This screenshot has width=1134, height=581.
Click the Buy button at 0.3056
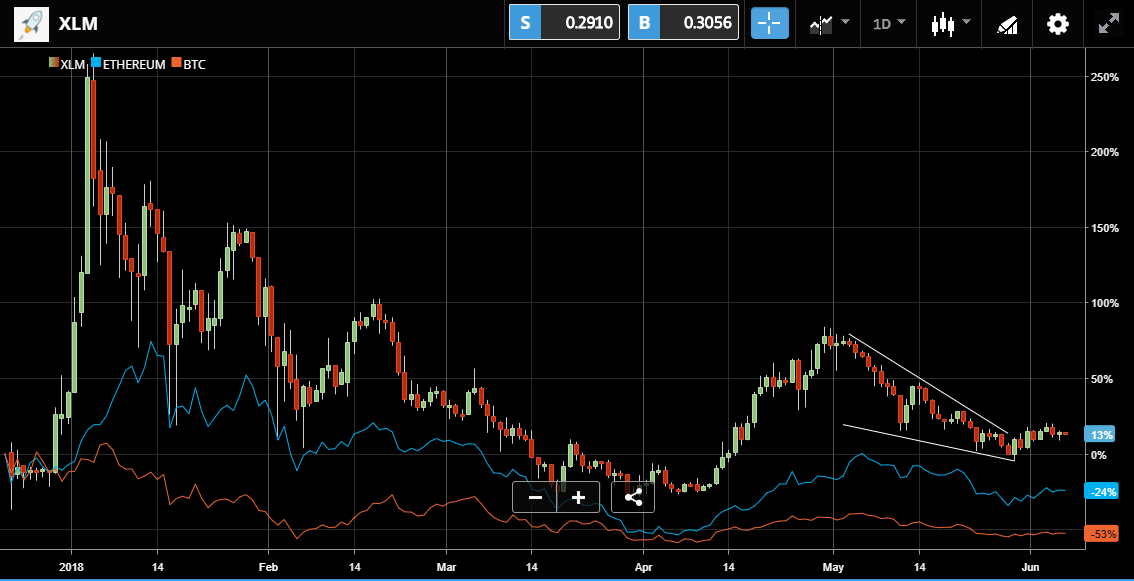[x=683, y=22]
